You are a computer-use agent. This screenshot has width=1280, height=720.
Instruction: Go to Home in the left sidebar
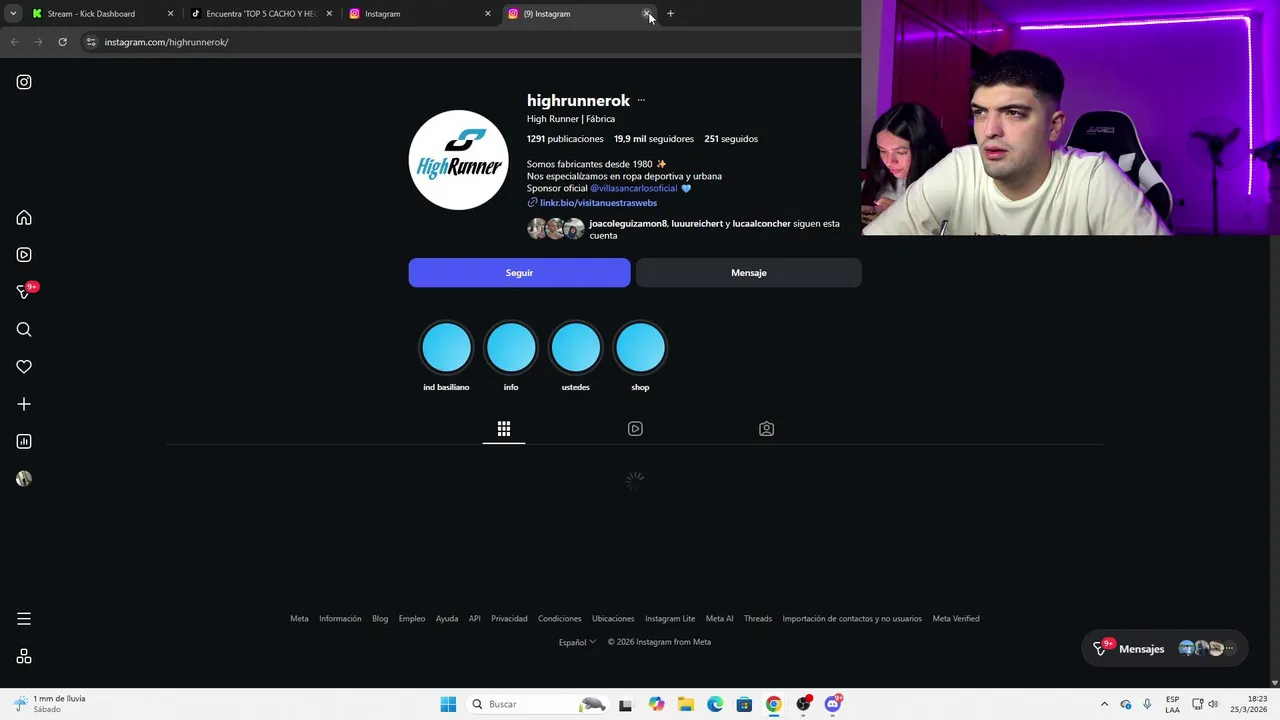(x=24, y=218)
